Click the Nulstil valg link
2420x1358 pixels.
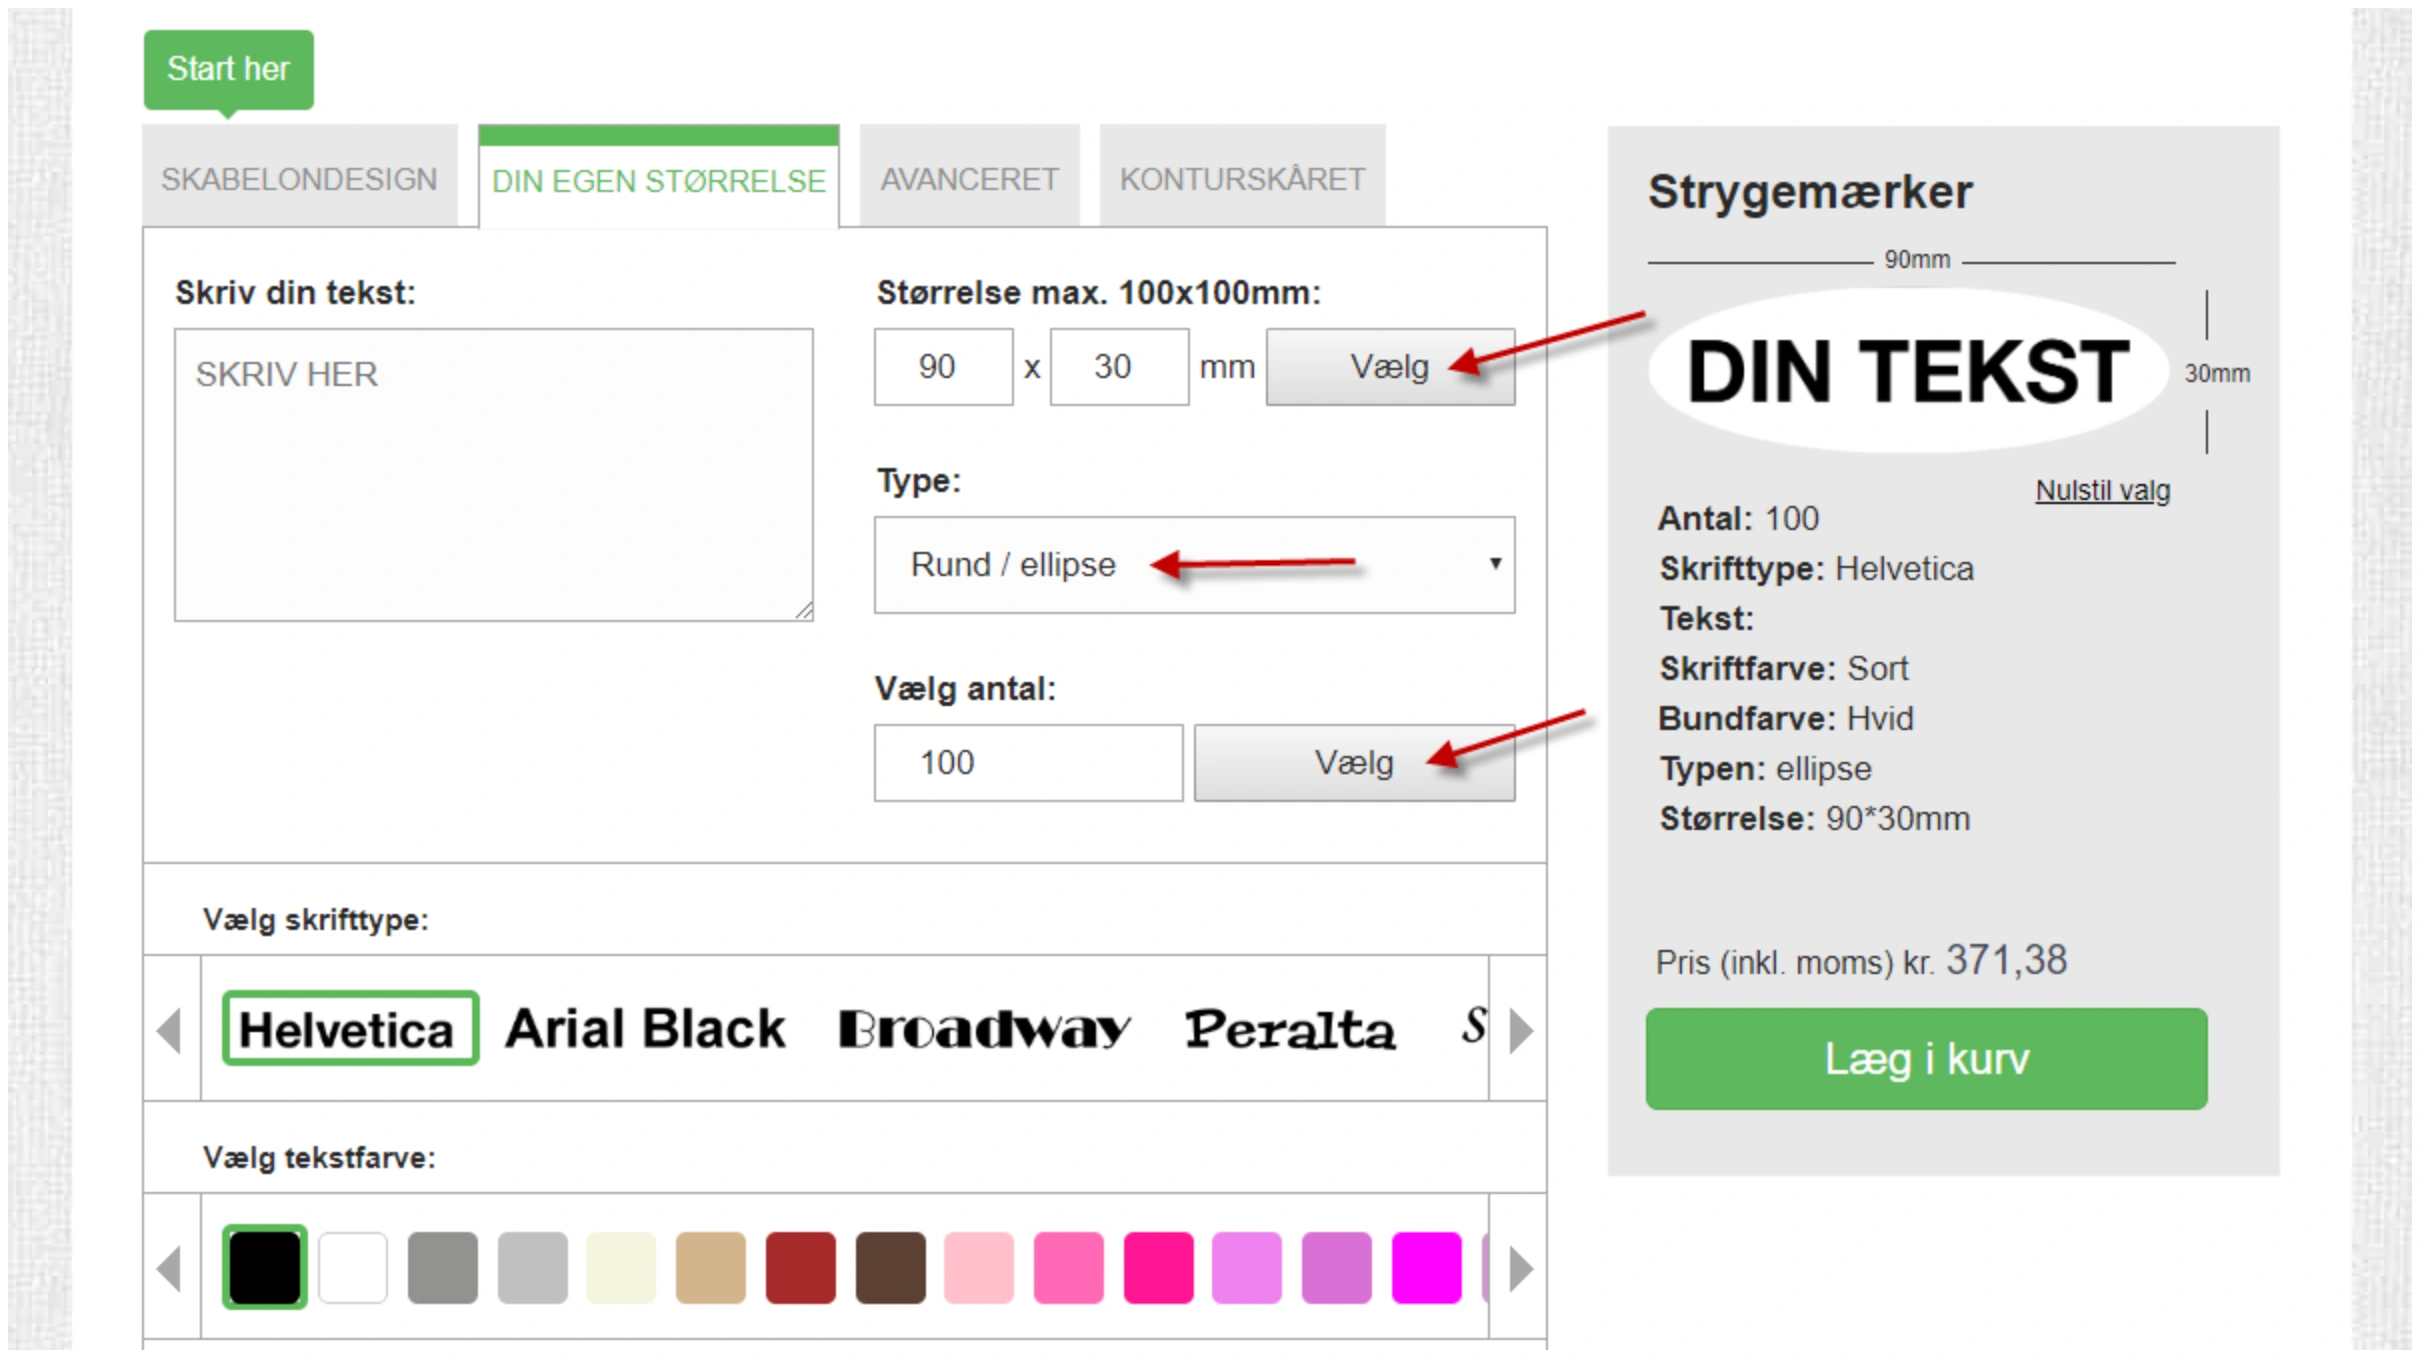coord(2102,491)
